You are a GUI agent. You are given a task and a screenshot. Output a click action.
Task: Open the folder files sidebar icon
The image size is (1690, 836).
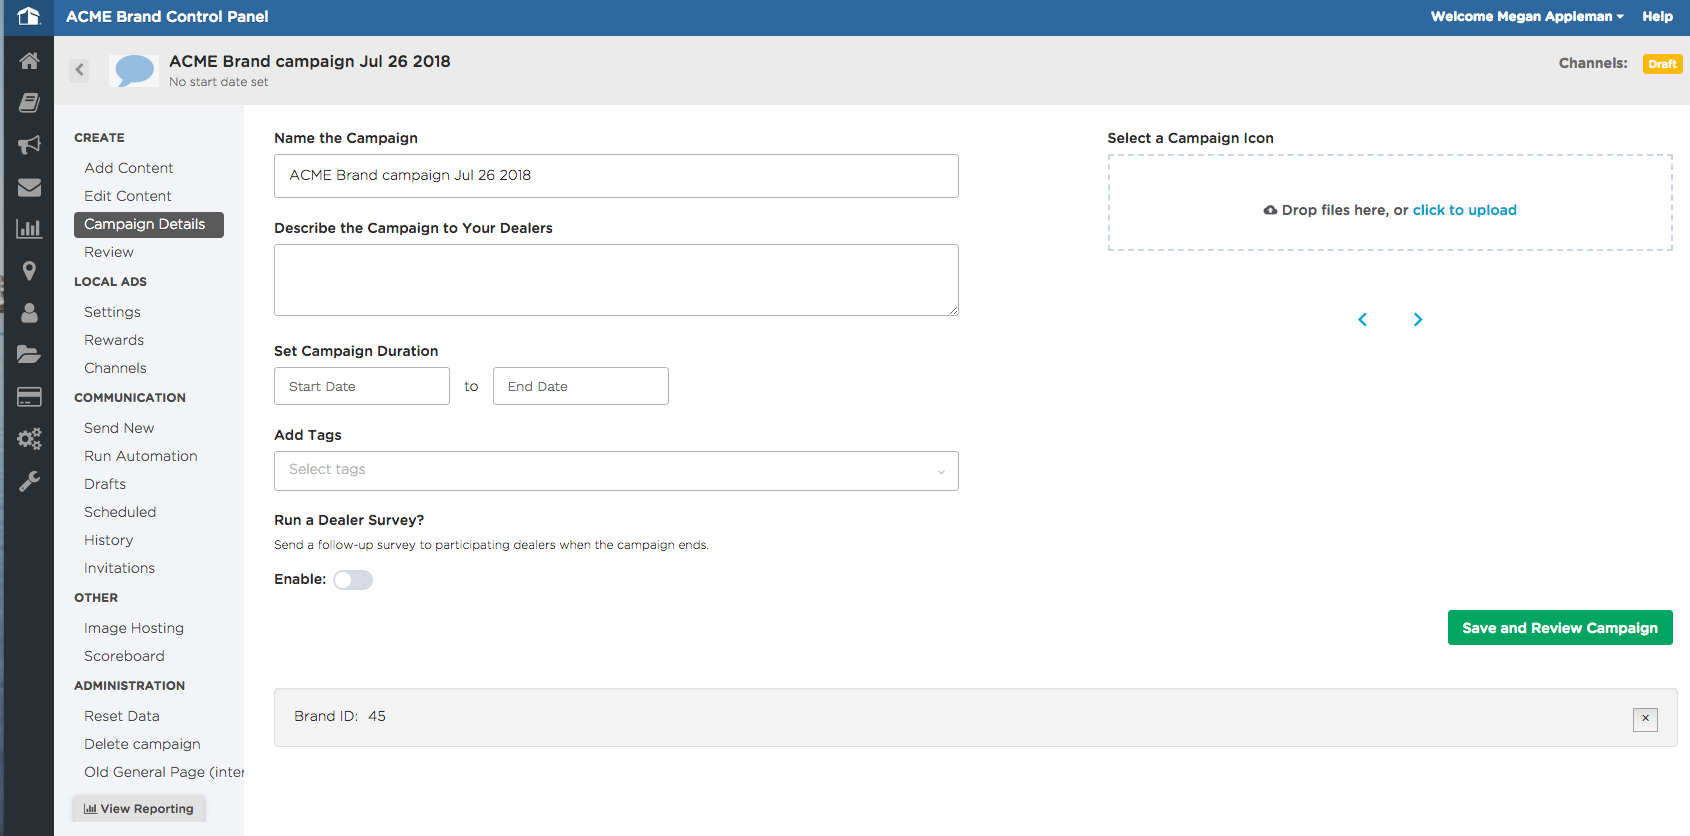[29, 354]
